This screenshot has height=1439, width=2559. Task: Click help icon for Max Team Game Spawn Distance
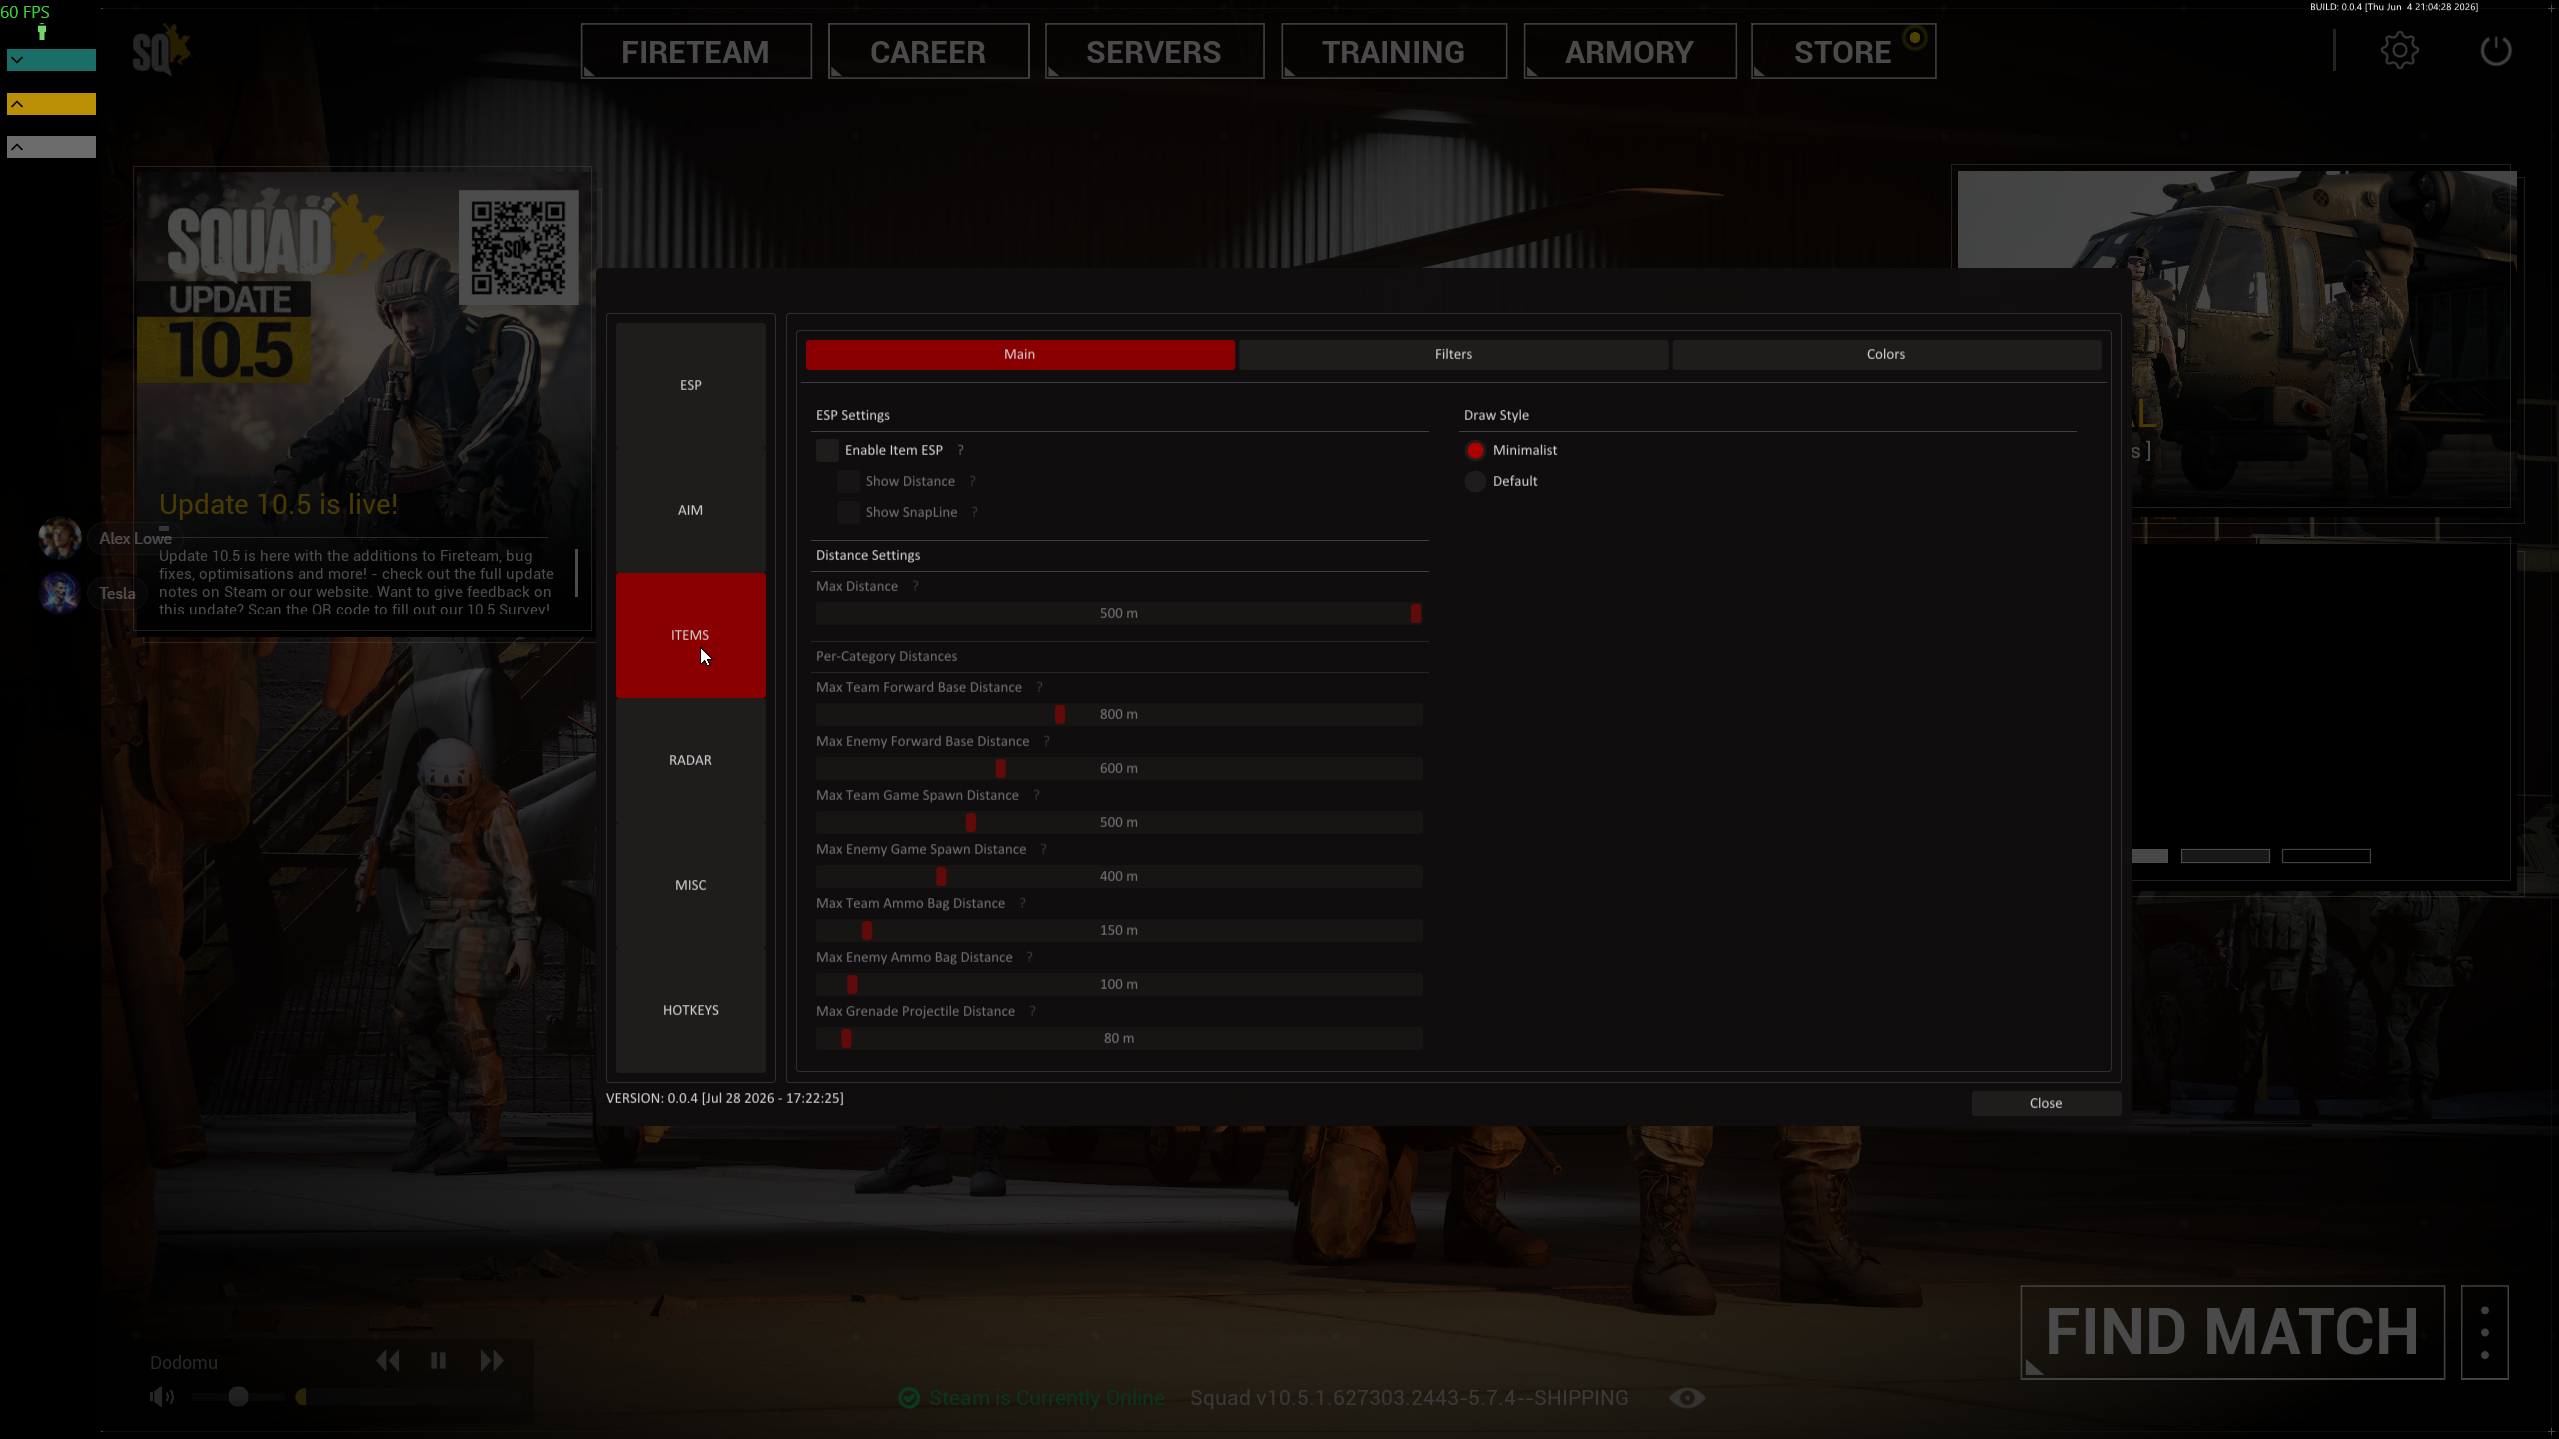pyautogui.click(x=1036, y=795)
